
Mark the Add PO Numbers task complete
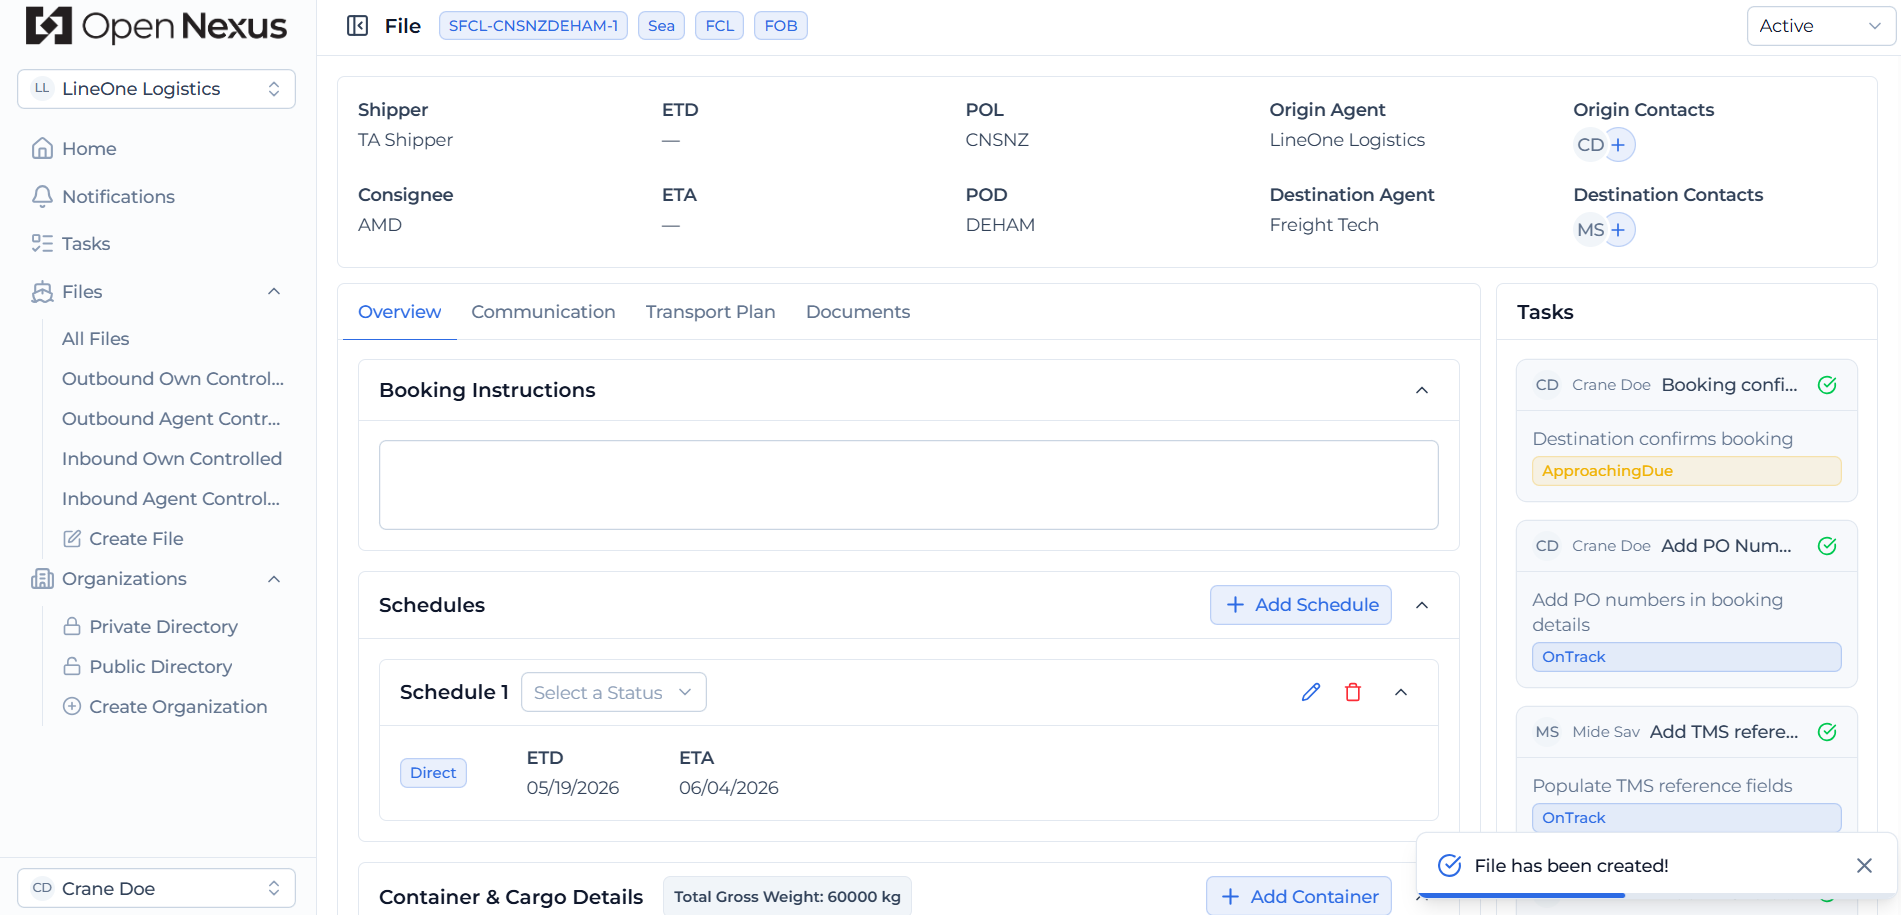pyautogui.click(x=1827, y=546)
